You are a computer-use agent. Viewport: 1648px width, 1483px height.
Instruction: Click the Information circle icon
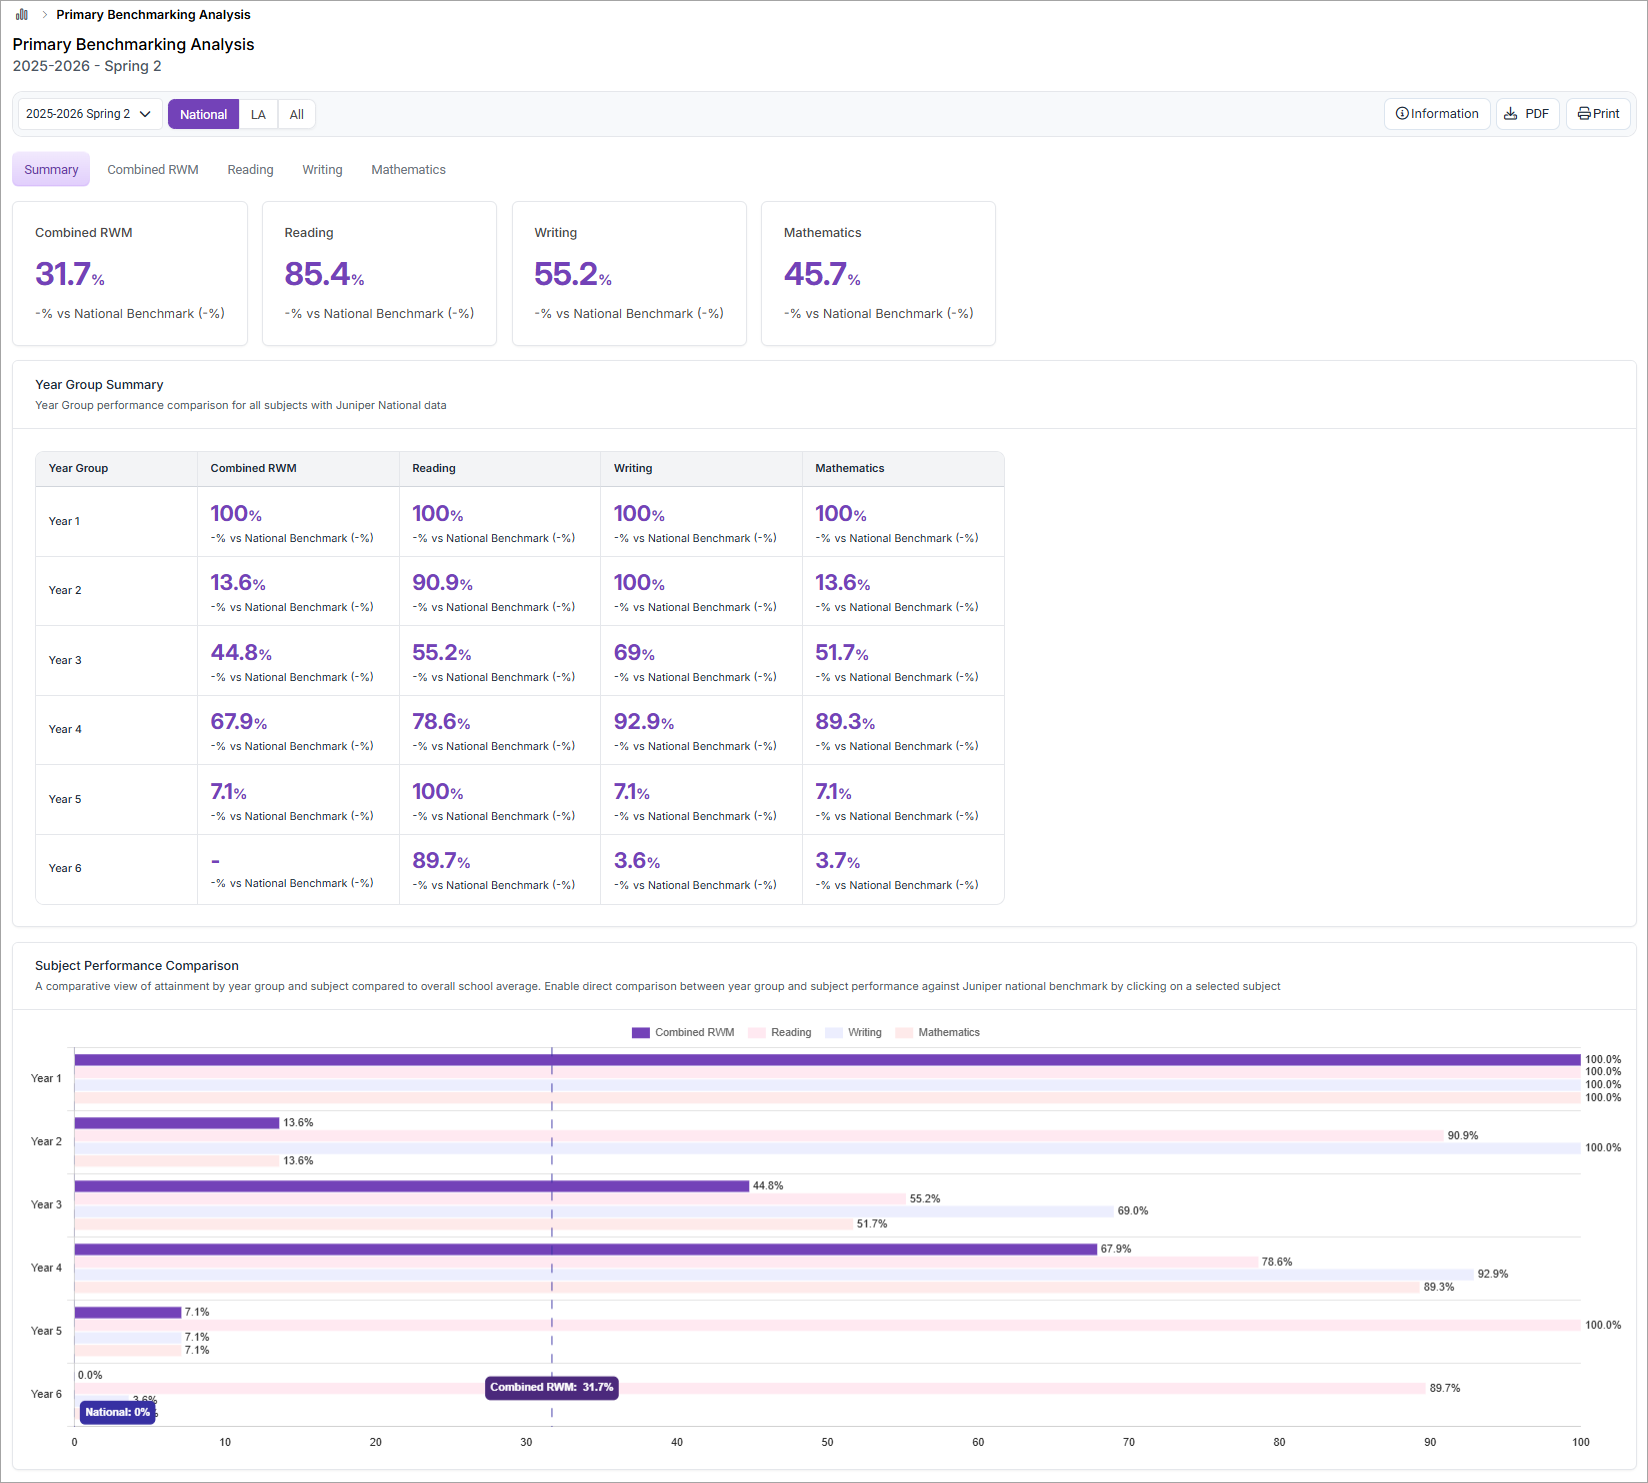pyautogui.click(x=1402, y=114)
